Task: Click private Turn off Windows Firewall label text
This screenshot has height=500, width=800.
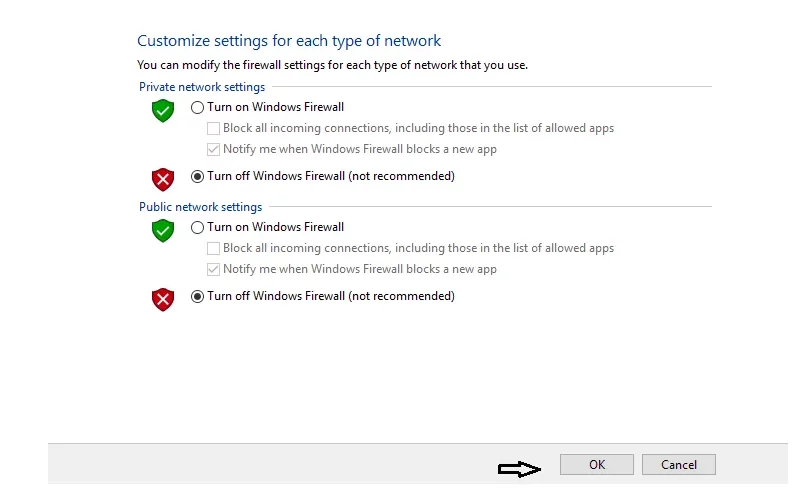Action: point(331,176)
